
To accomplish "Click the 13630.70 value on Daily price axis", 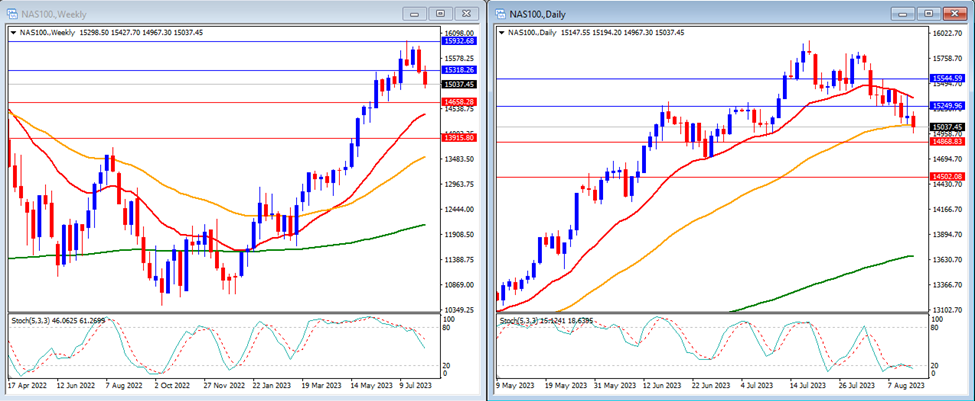I will pyautogui.click(x=949, y=260).
